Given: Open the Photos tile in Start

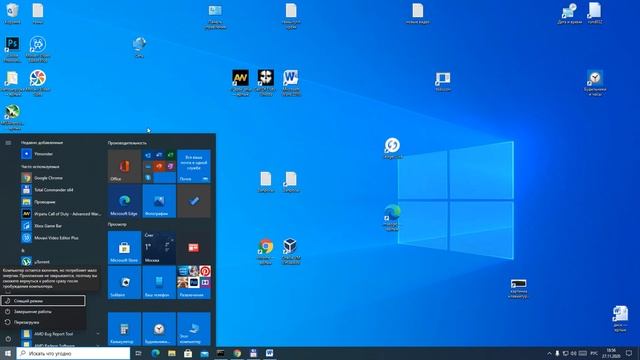Looking at the screenshot, I should click(159, 201).
